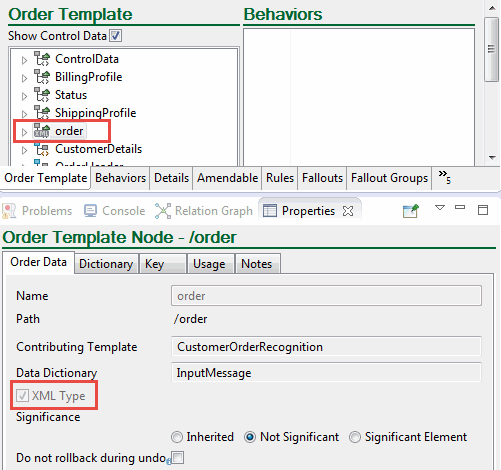The height and width of the screenshot is (470, 501).
Task: Show hidden editor tabs overflow list
Action: (444, 176)
